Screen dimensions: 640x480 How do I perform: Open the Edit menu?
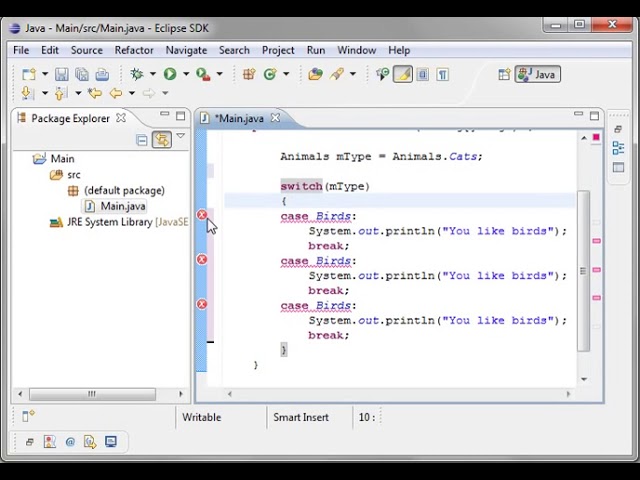point(50,50)
